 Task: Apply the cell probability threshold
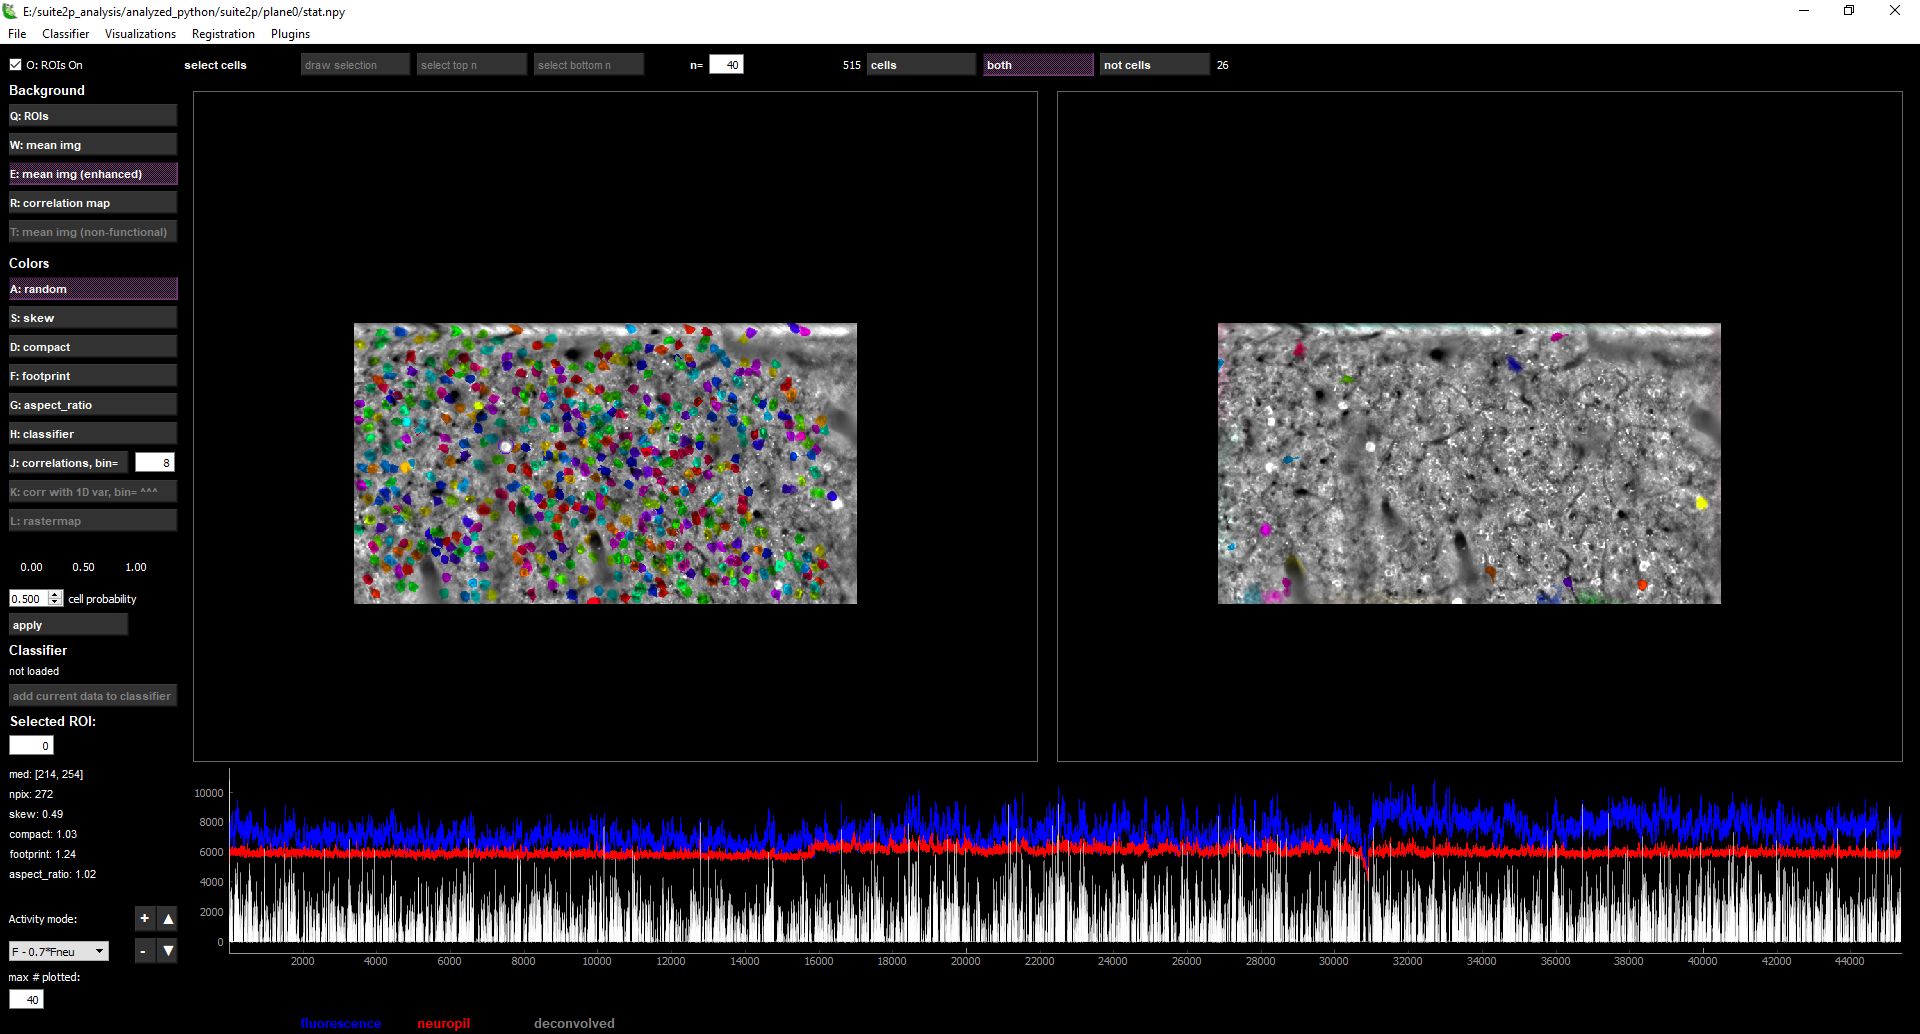coord(67,624)
